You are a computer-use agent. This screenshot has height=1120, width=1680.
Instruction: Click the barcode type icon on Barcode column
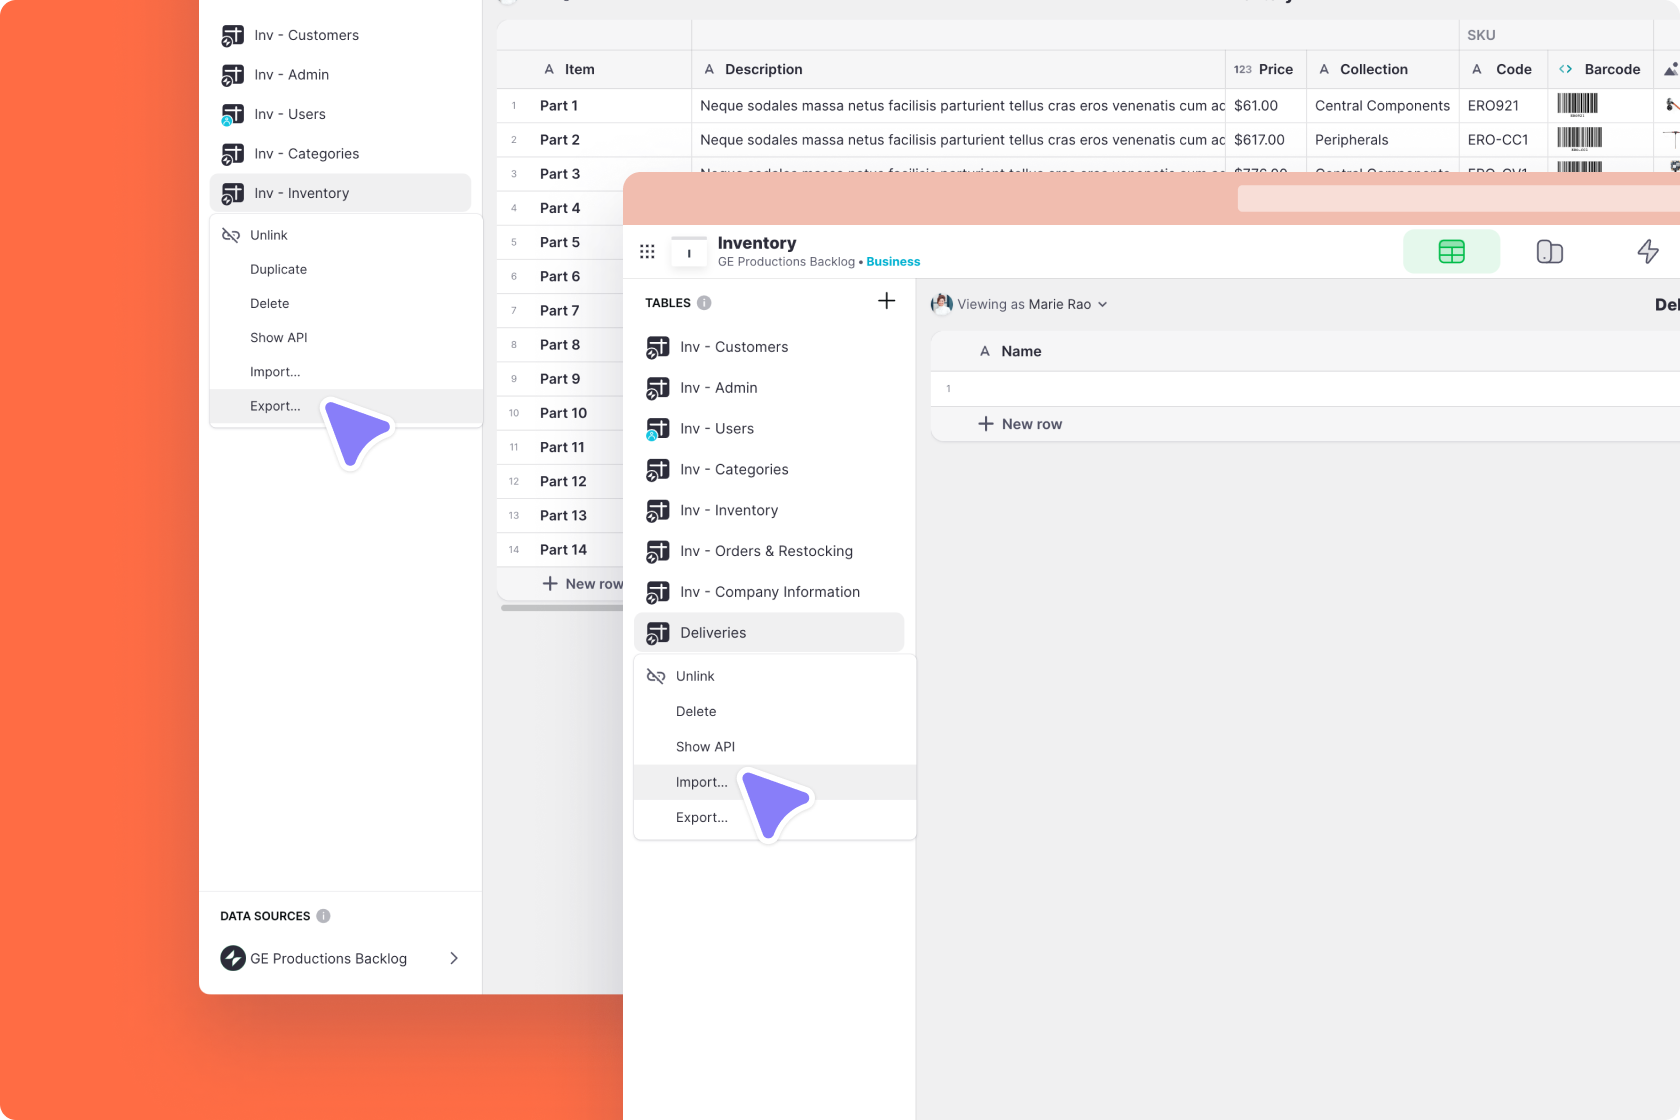tap(1566, 69)
